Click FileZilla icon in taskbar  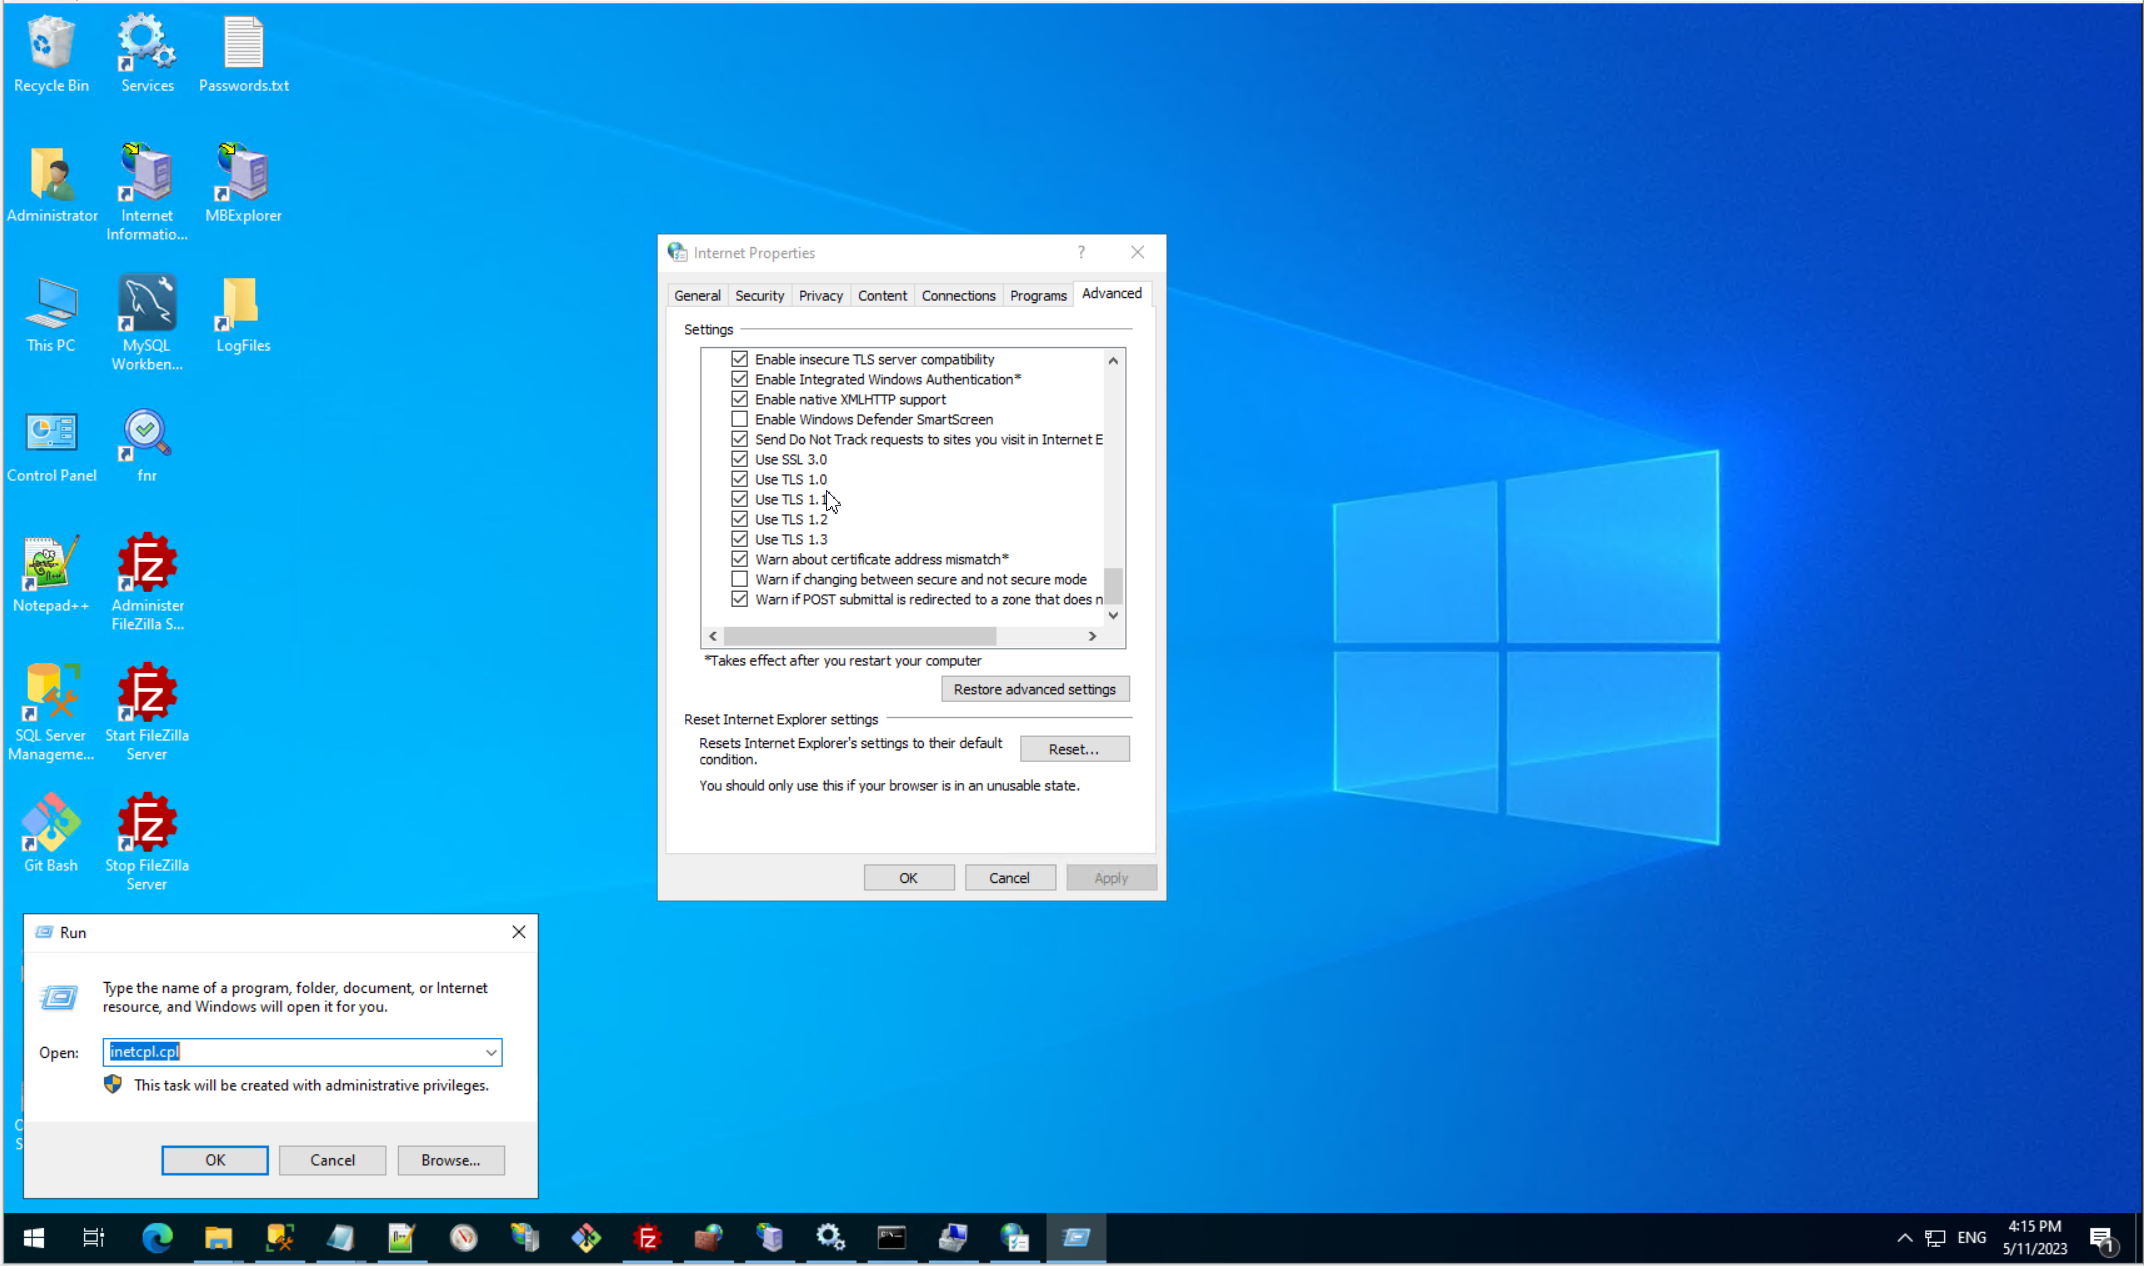coord(647,1238)
